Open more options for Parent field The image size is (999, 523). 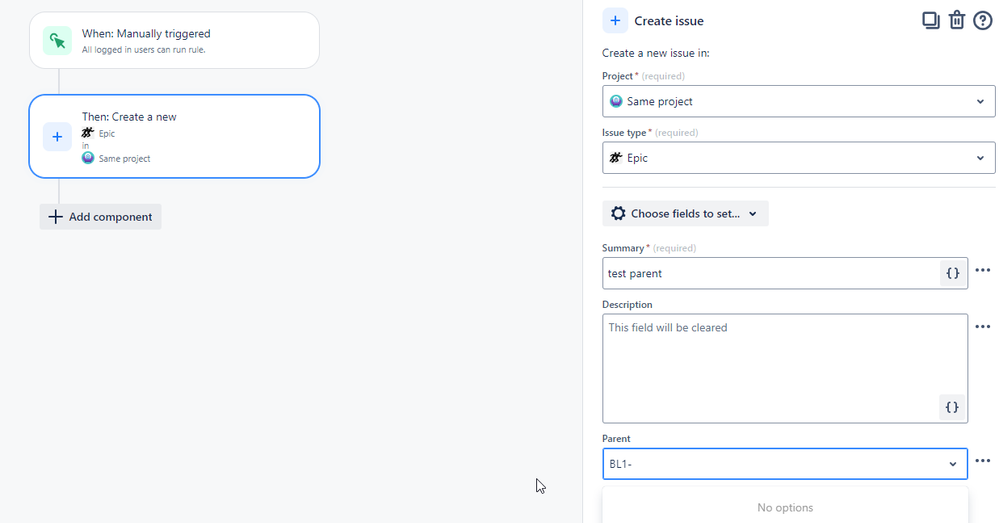(x=983, y=461)
